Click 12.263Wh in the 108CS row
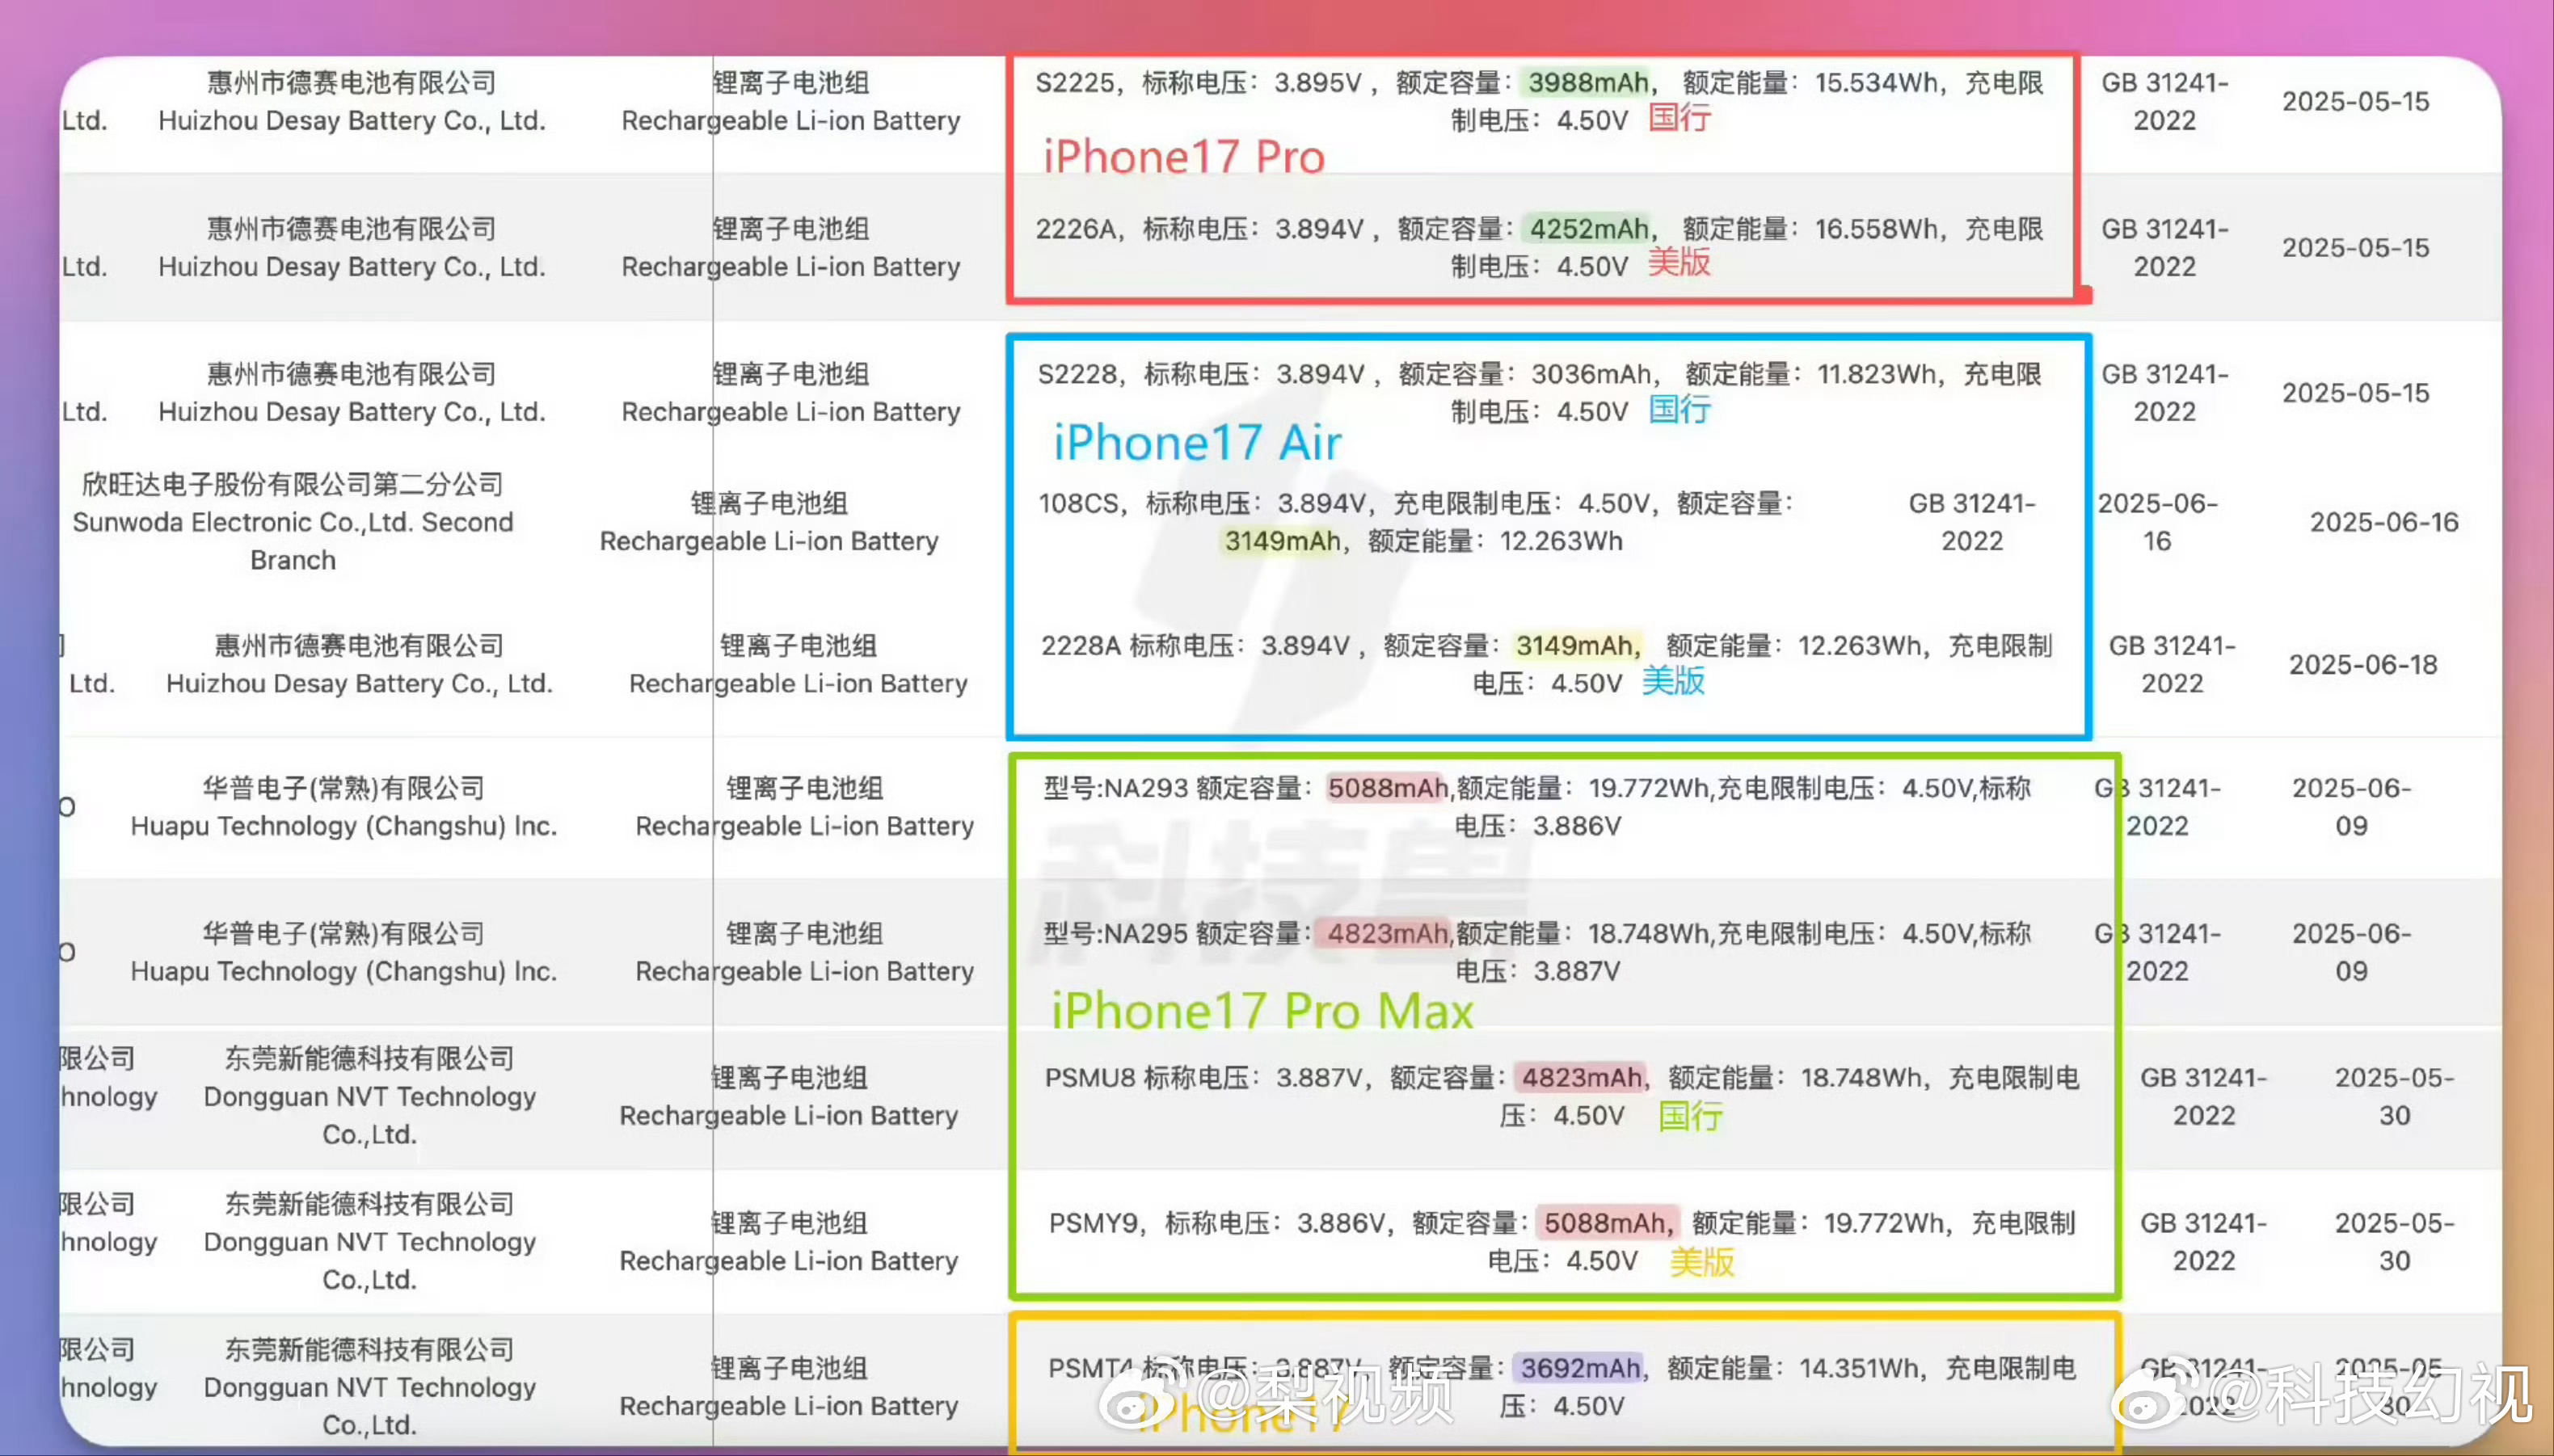Image resolution: width=2554 pixels, height=1456 pixels. [x=1561, y=541]
